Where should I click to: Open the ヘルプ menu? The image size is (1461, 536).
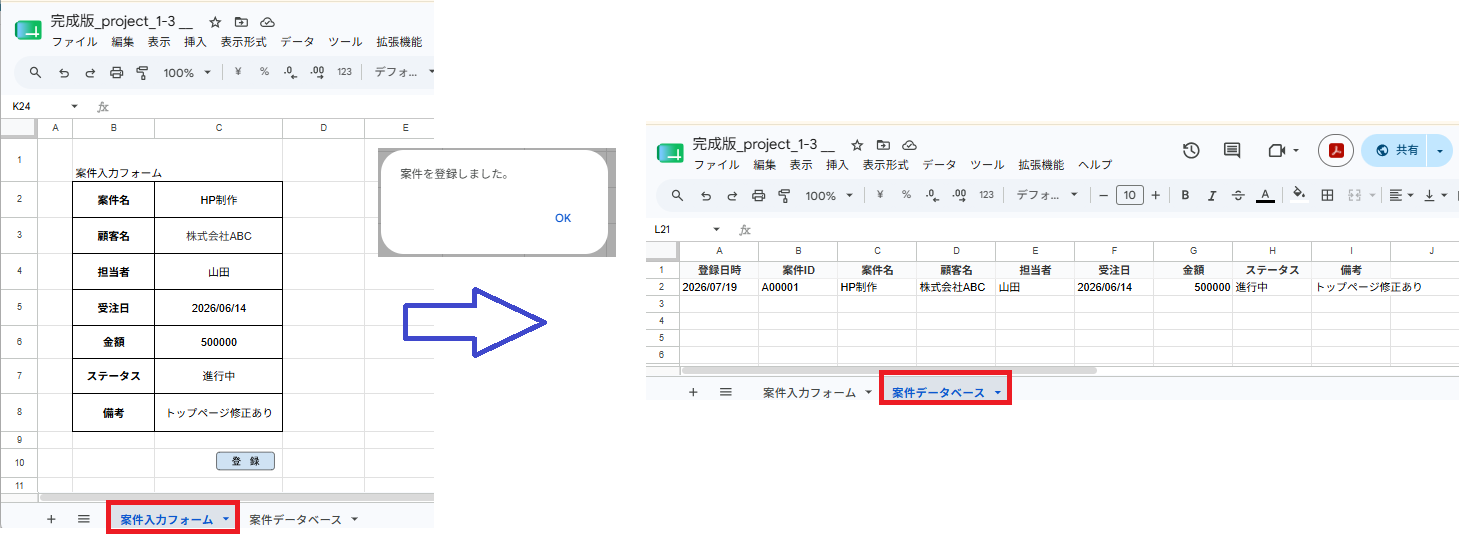[1095, 165]
